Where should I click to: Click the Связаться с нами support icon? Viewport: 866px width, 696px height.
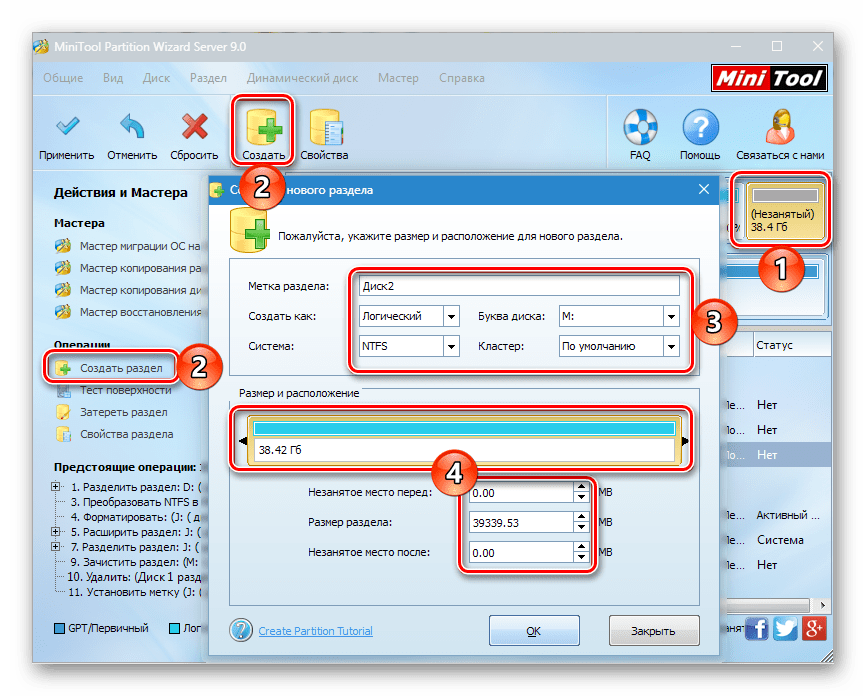[780, 127]
